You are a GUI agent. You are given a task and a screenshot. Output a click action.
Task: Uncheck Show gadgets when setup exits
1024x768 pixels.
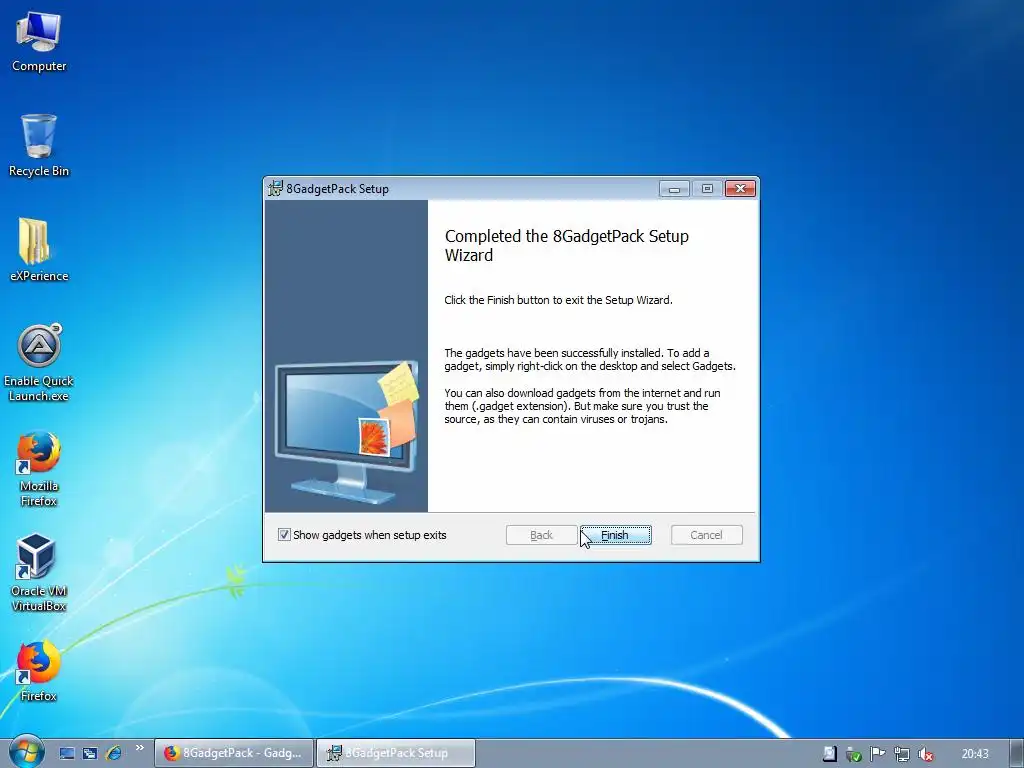coord(284,535)
